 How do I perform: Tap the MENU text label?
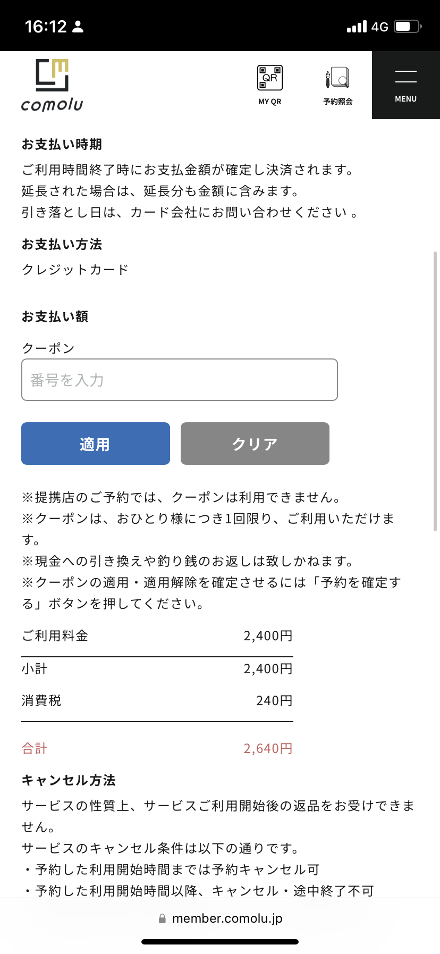coord(406,99)
